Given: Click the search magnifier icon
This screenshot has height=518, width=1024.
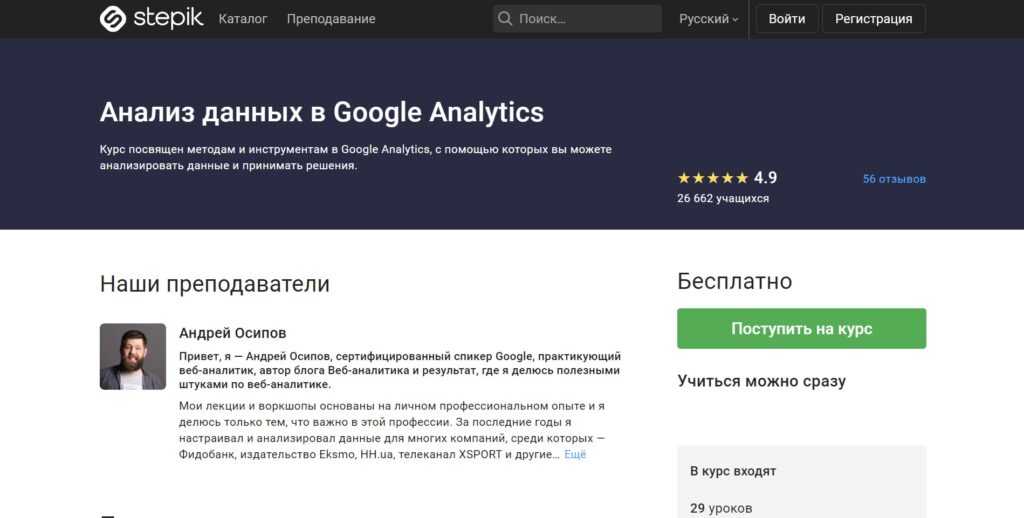Looking at the screenshot, I should tap(505, 19).
